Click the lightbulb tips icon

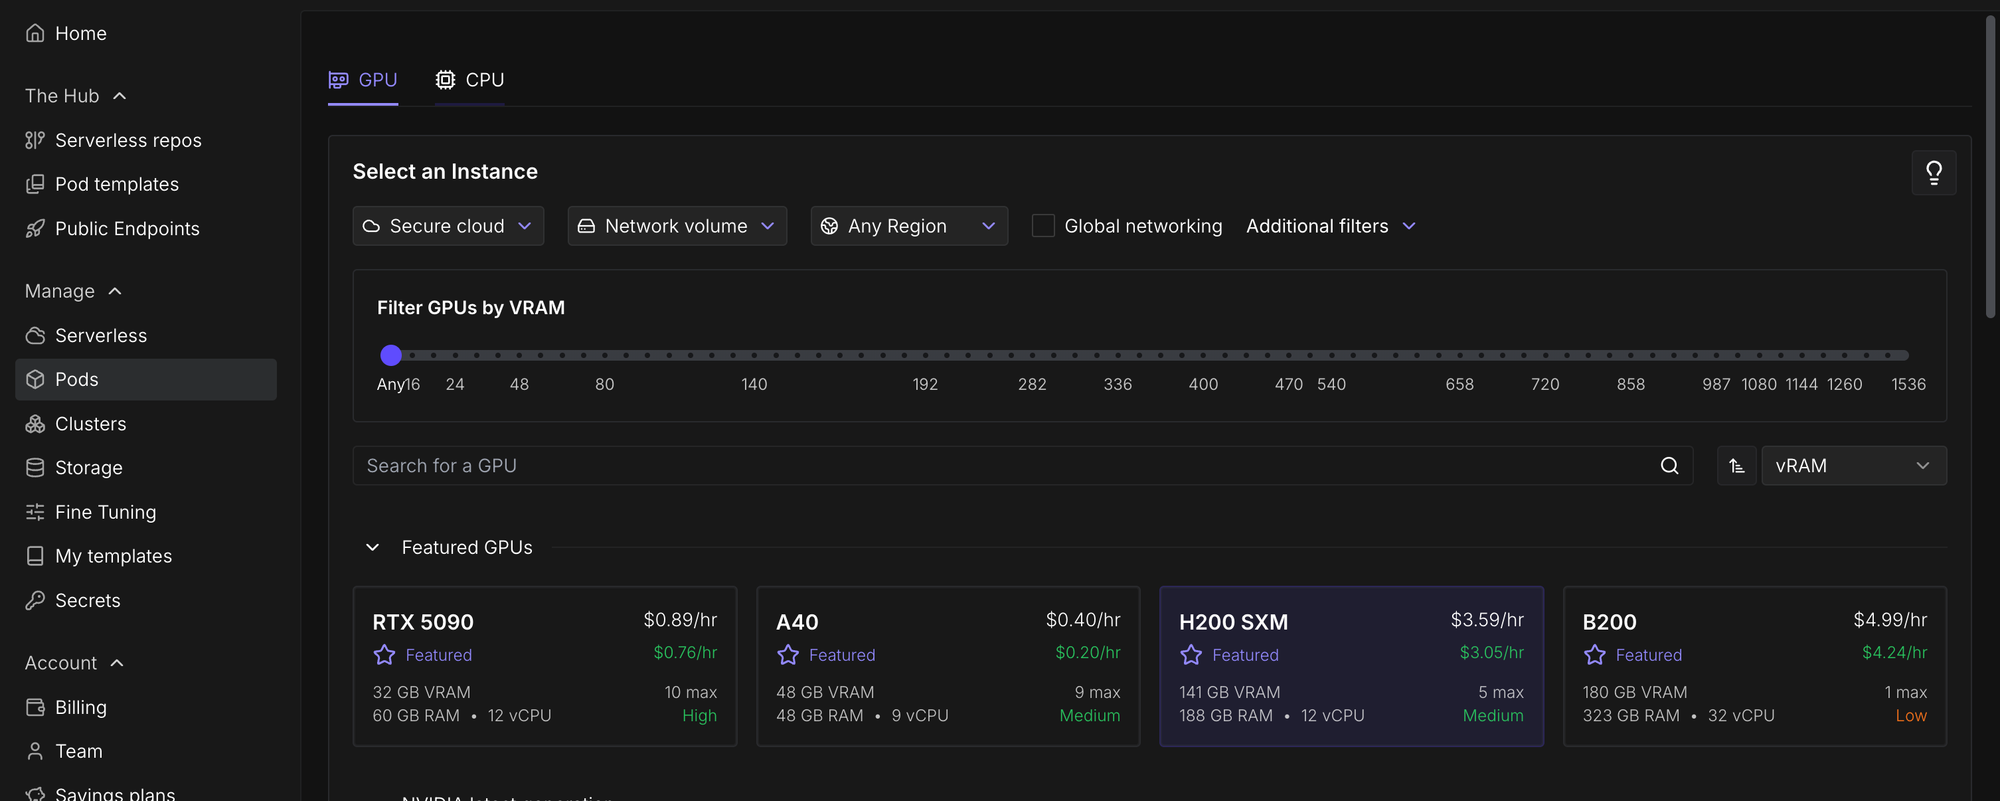pyautogui.click(x=1933, y=173)
